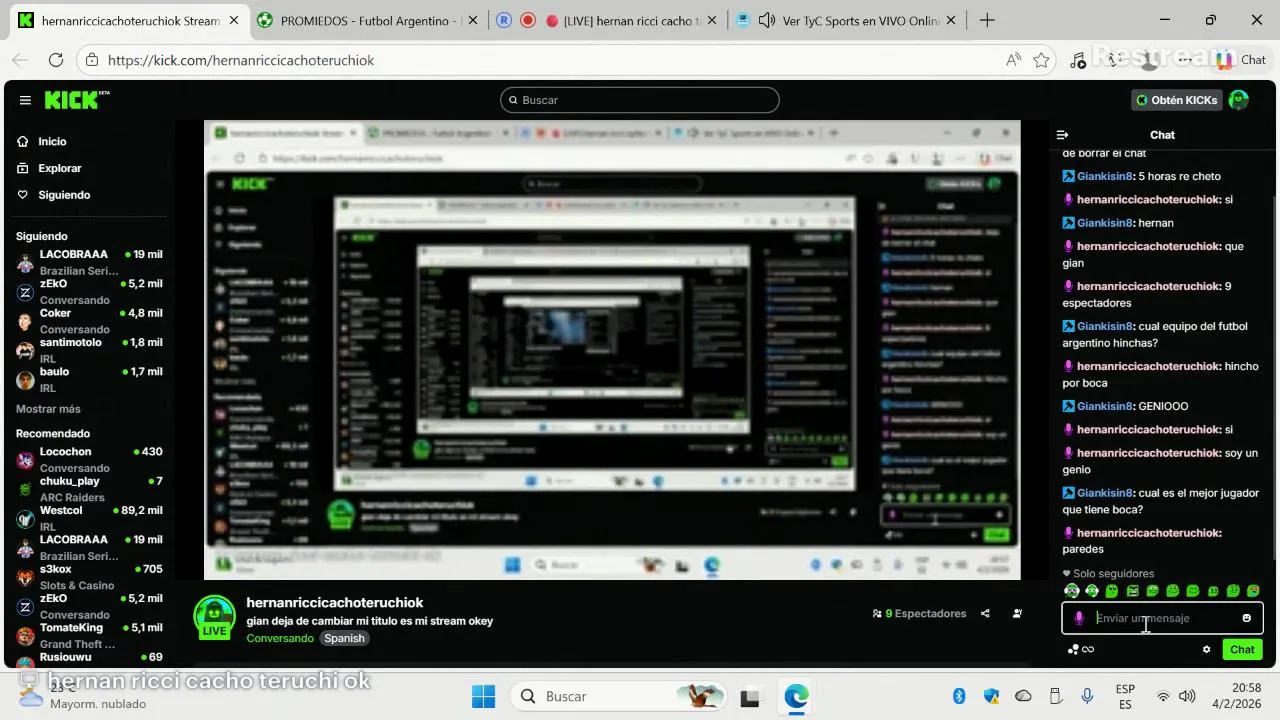Open Microsoft Edge from taskbar
Screen dimensions: 1280x720
[x=796, y=696]
